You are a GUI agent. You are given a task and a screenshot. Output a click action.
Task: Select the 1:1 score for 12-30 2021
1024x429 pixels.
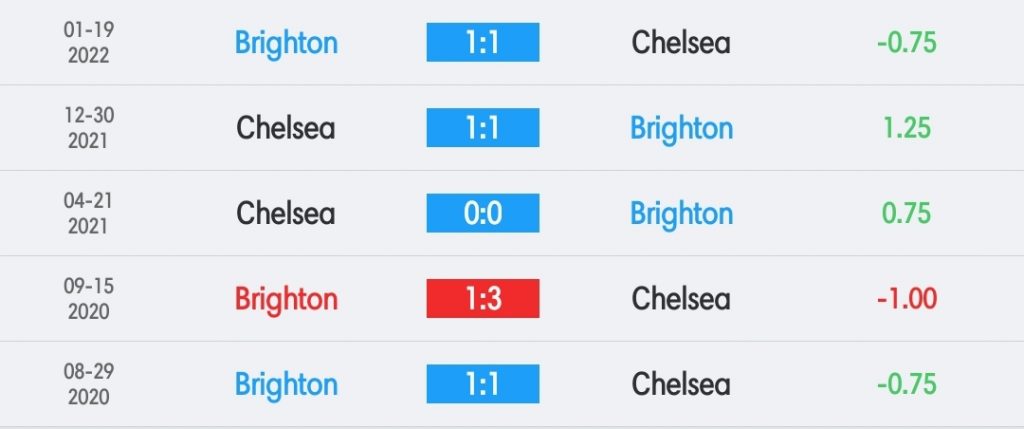click(483, 127)
